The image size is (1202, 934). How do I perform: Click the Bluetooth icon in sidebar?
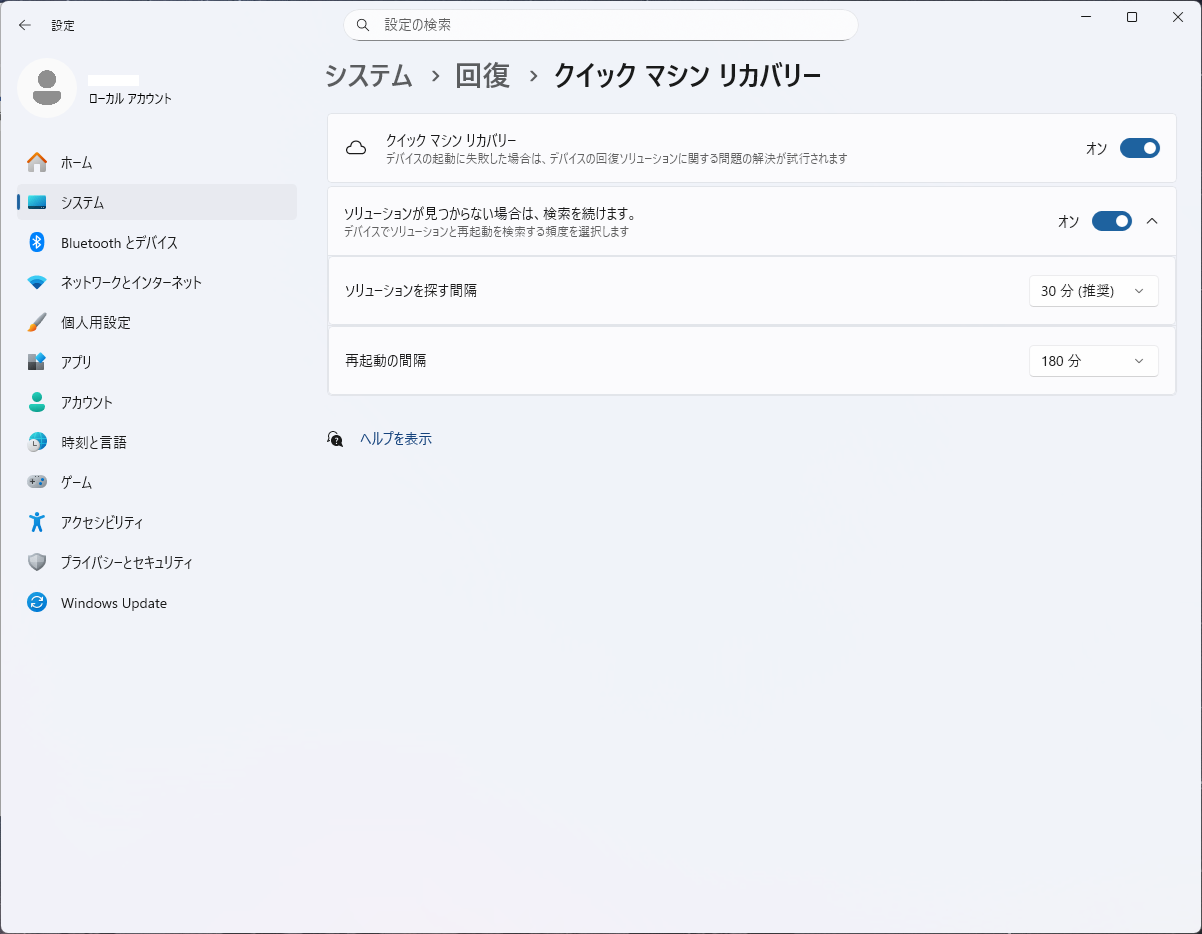click(37, 242)
